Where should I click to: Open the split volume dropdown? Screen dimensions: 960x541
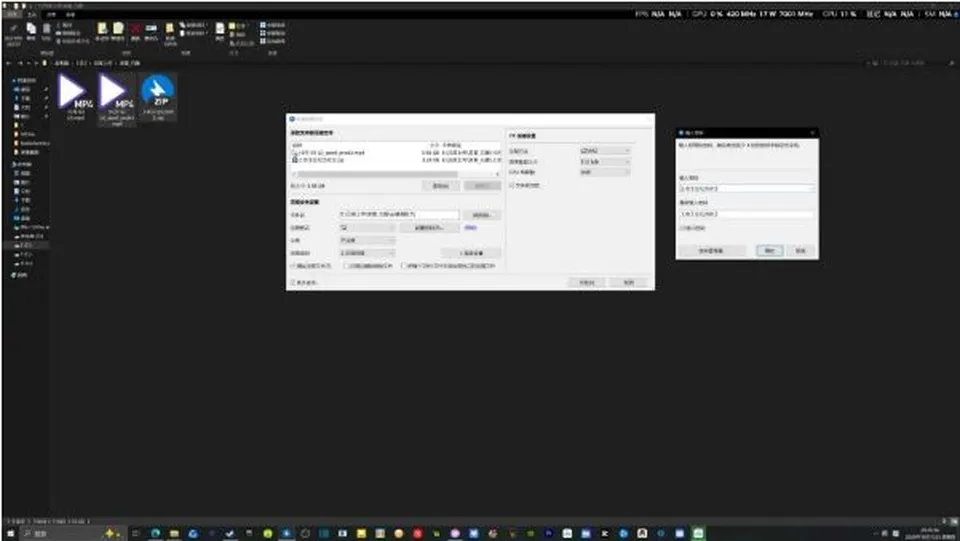tap(367, 241)
